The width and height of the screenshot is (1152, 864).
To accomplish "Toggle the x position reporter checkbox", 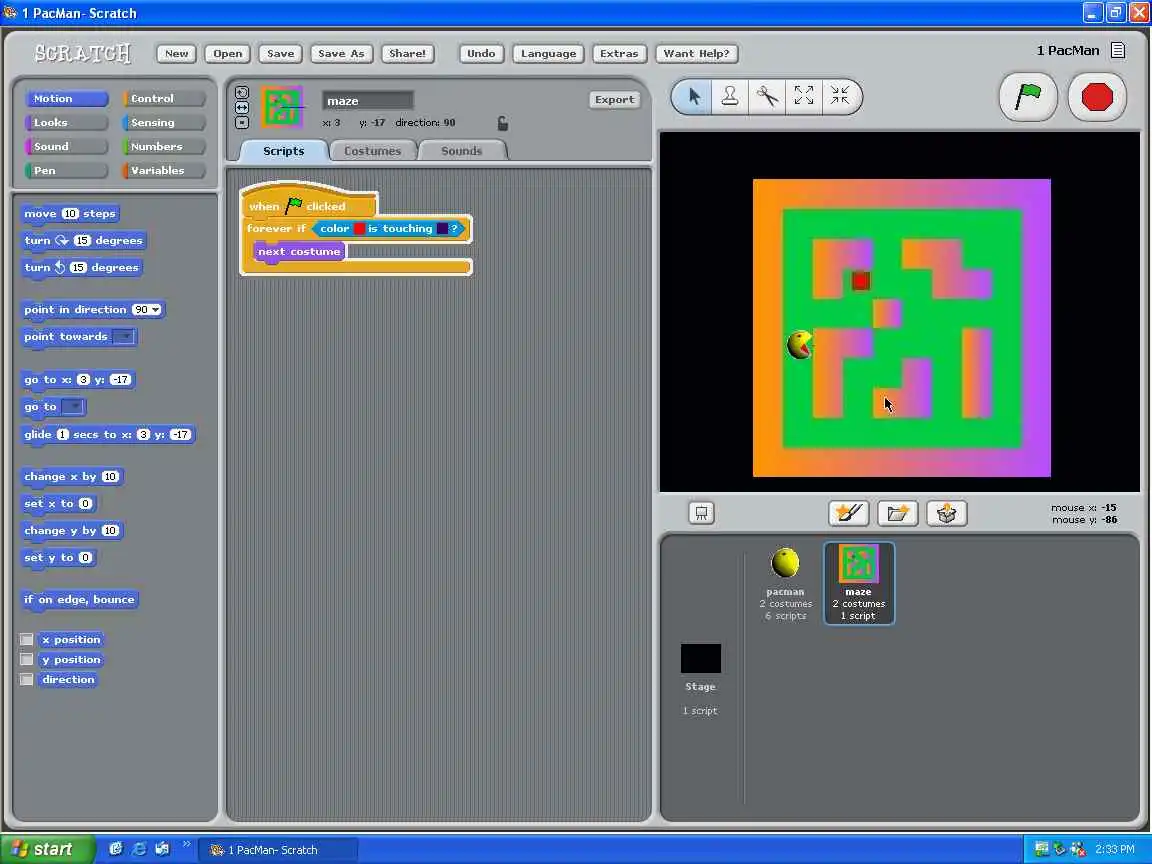I will tap(26, 639).
